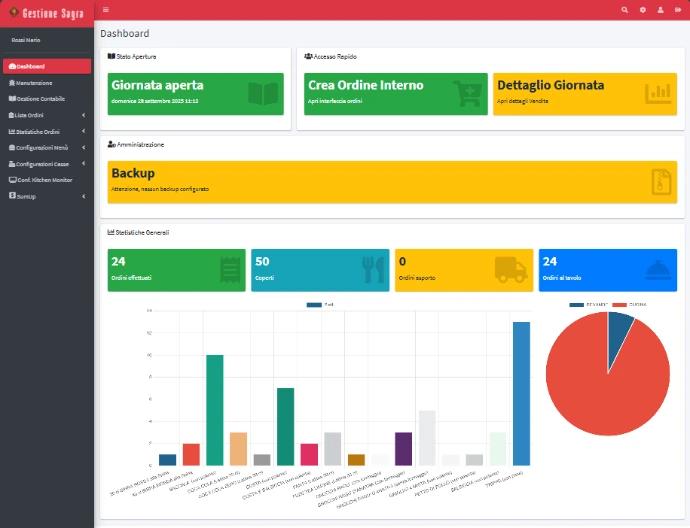Click the bar chart icon on Dettaglio Giornata
The image size is (690, 528).
pyautogui.click(x=659, y=94)
